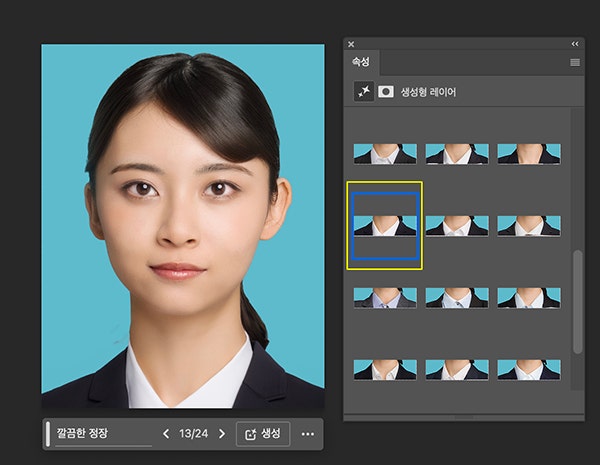The width and height of the screenshot is (600, 465).
Task: Click the generative sparkle layer icon
Action: pyautogui.click(x=364, y=91)
